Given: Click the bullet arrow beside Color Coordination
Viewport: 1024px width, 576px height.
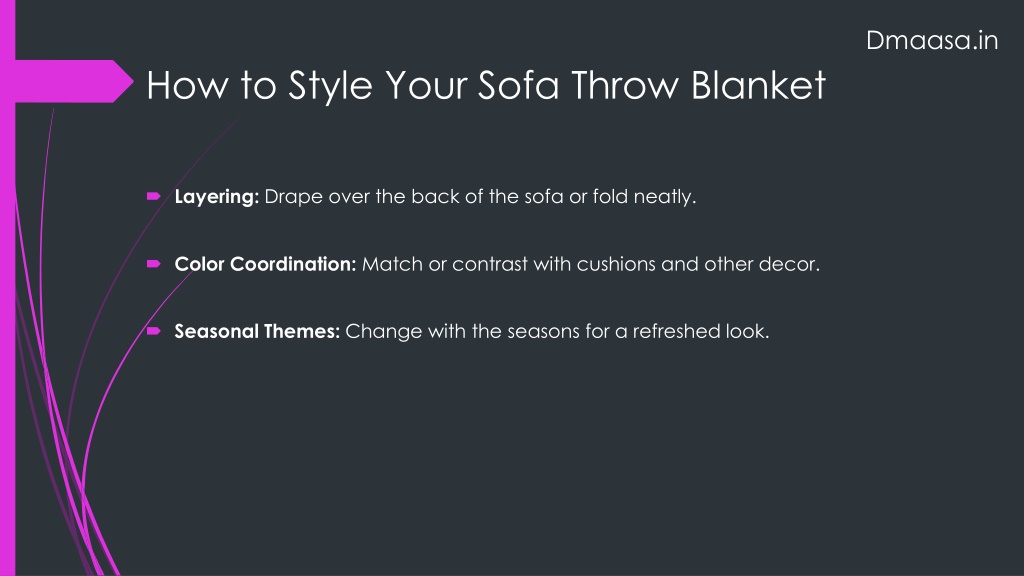Looking at the screenshot, I should click(153, 264).
